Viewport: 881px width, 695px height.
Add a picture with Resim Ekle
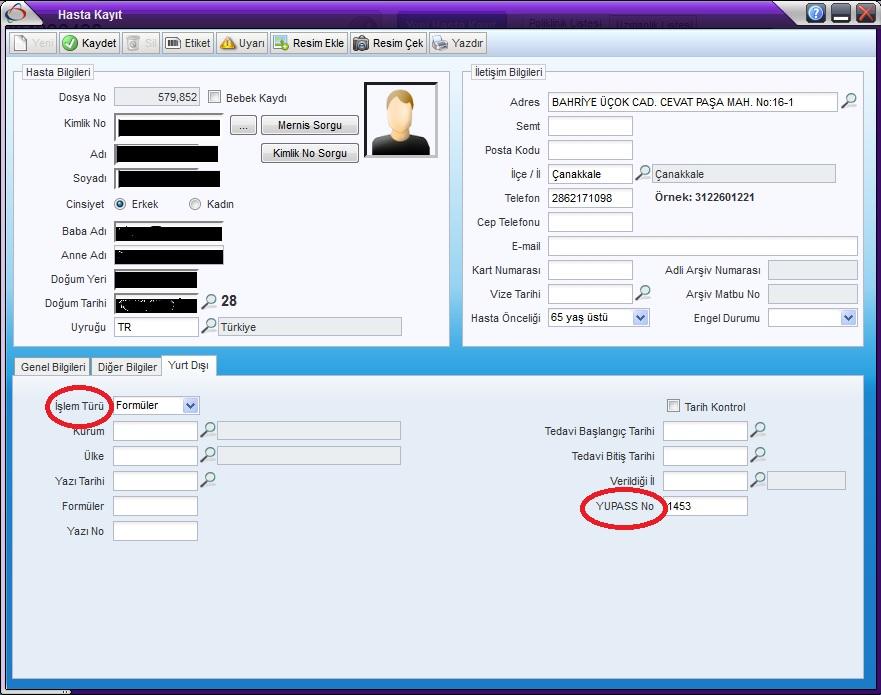pyautogui.click(x=308, y=44)
